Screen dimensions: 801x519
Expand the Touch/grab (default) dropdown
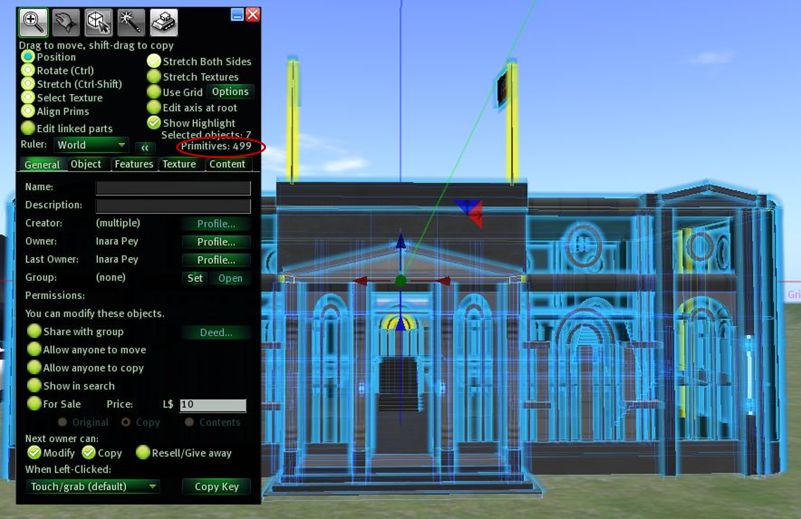coord(93,486)
